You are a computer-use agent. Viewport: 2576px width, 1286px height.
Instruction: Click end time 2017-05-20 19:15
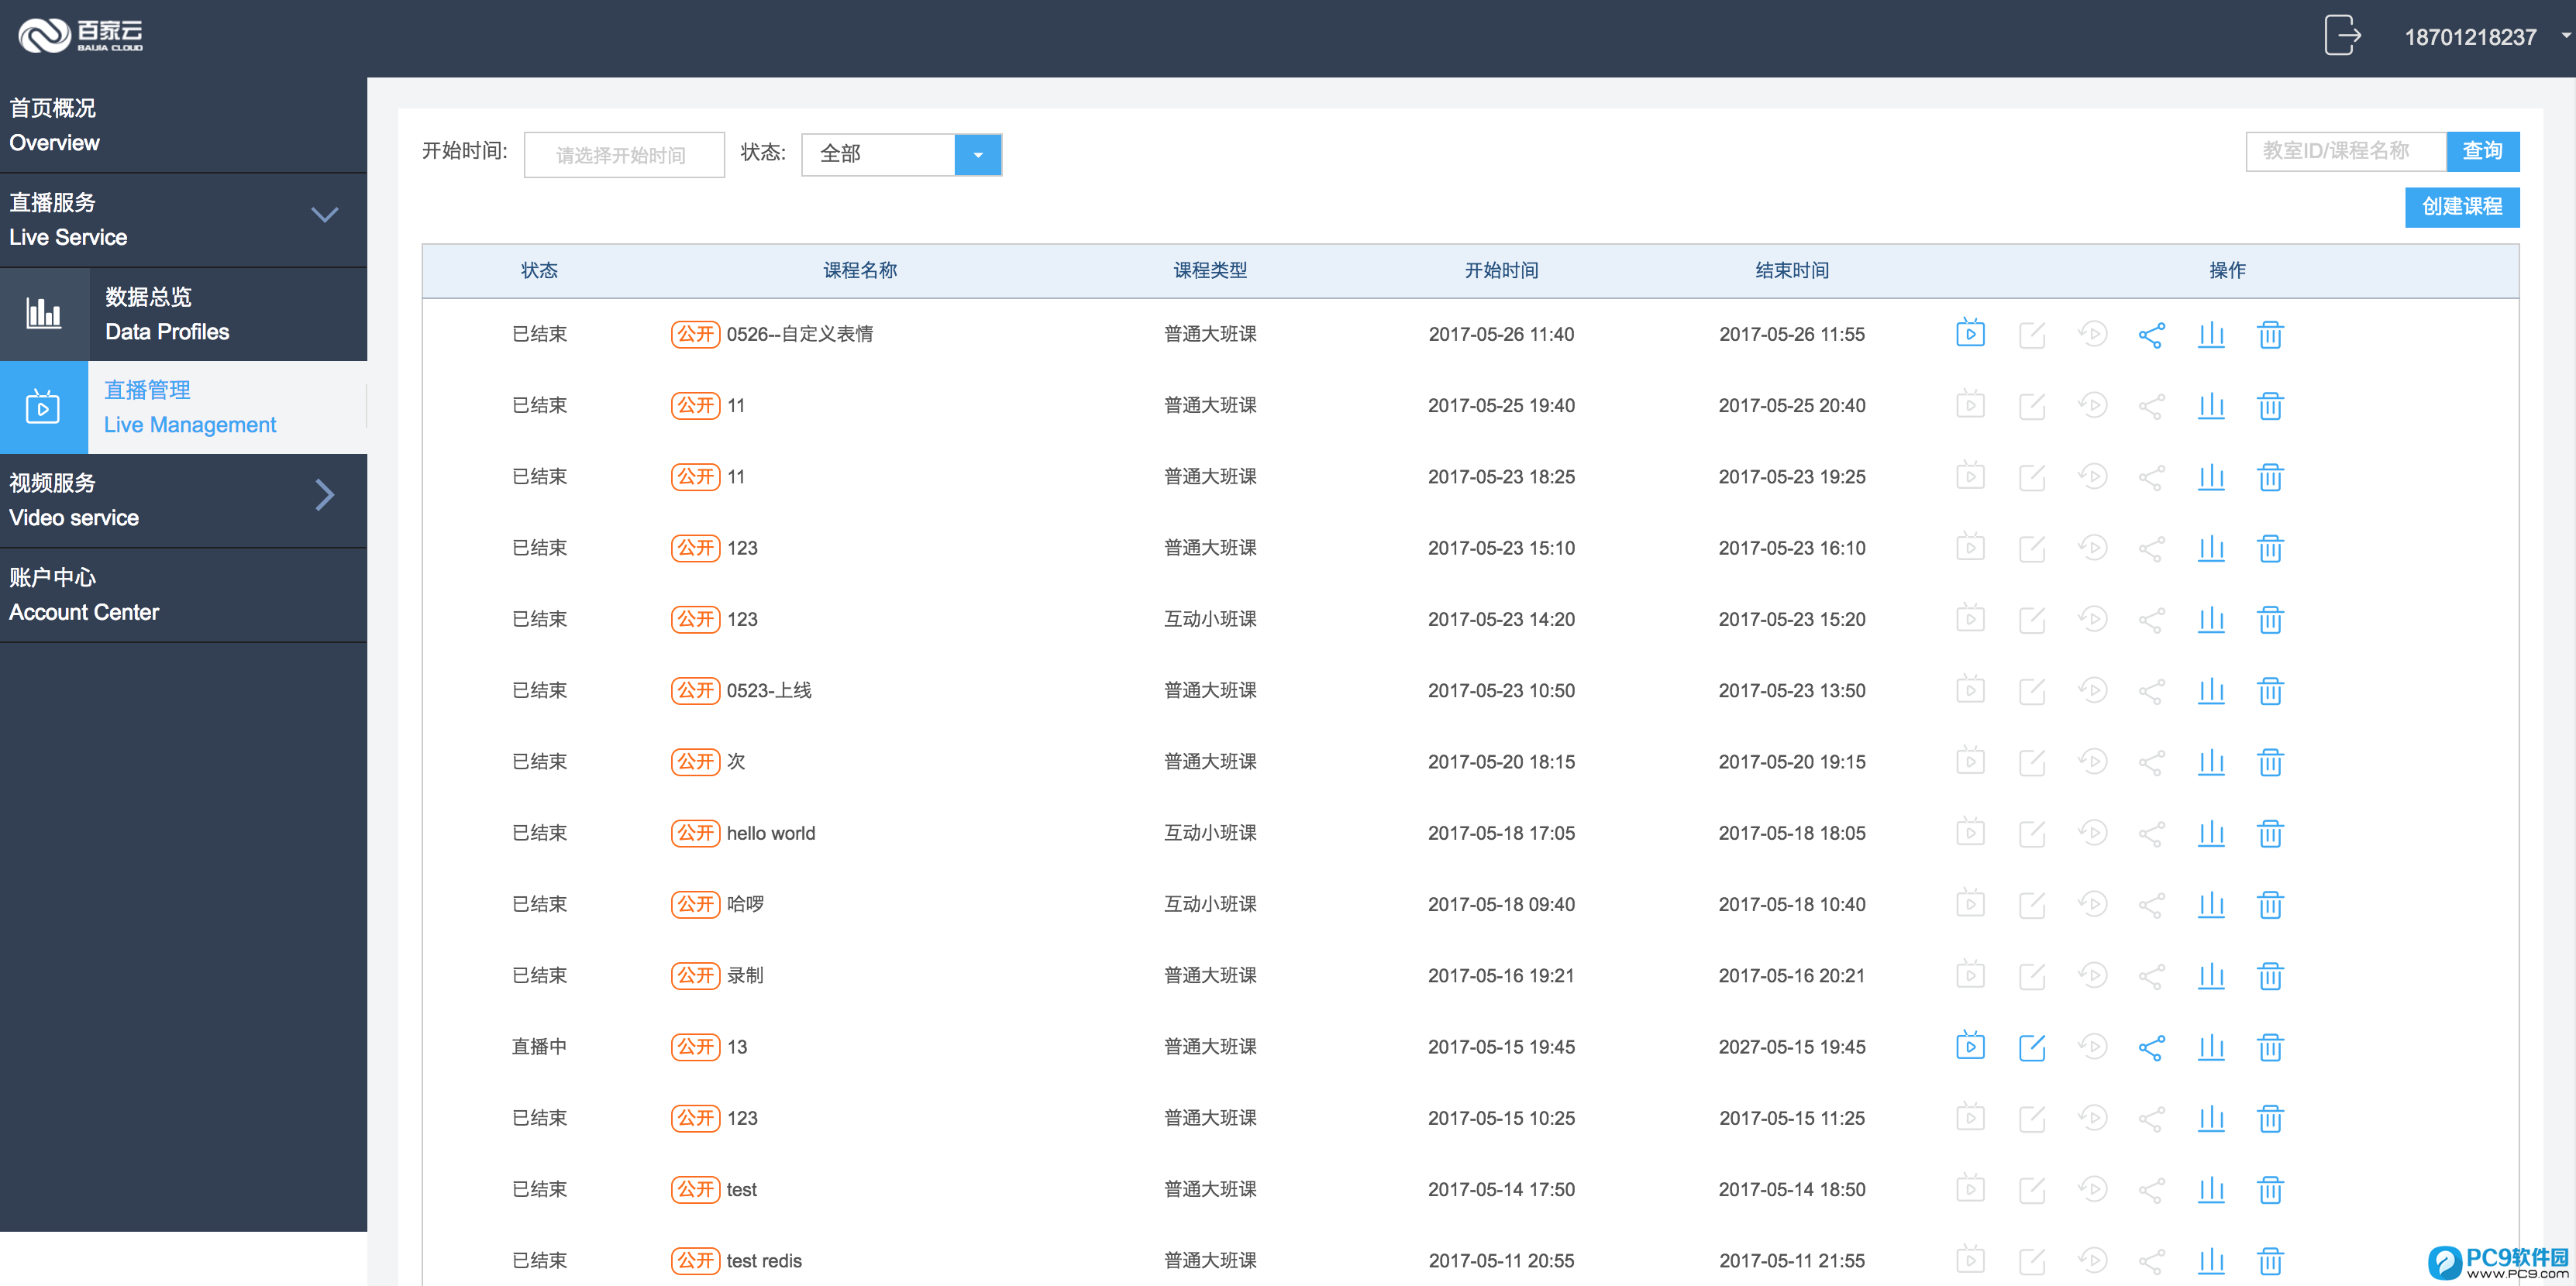coord(1791,762)
